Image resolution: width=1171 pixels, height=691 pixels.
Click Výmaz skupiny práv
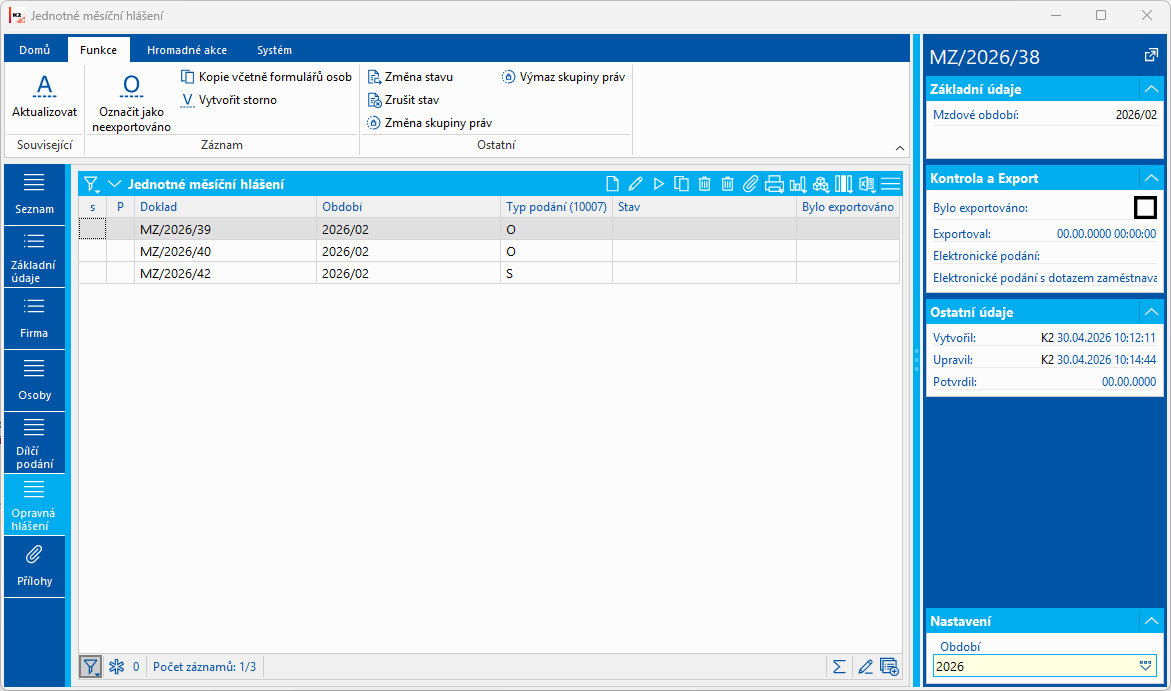click(x=563, y=77)
